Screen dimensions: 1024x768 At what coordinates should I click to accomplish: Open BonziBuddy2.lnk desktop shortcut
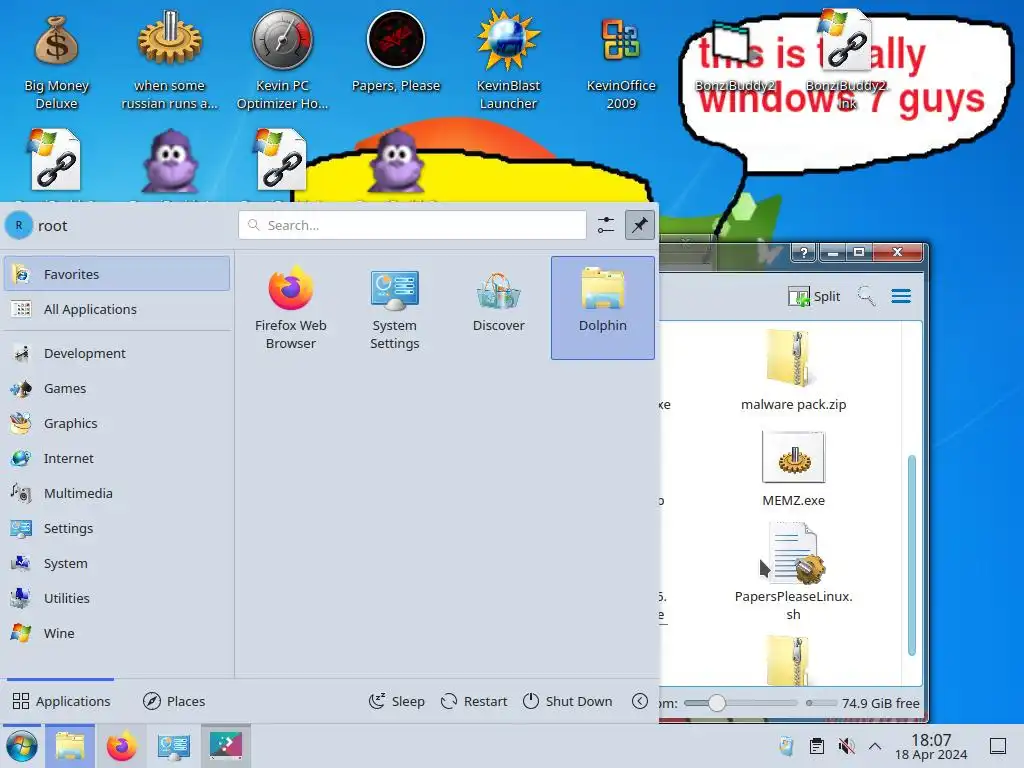[x=846, y=61]
